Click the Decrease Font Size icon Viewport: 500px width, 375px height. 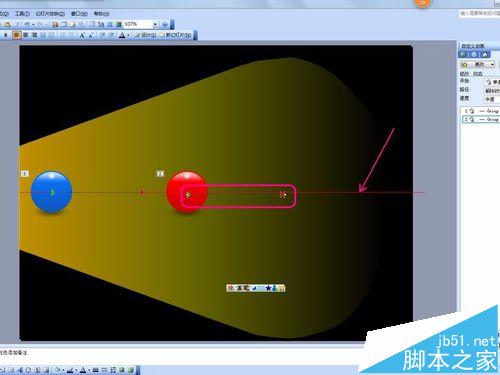click(x=91, y=35)
